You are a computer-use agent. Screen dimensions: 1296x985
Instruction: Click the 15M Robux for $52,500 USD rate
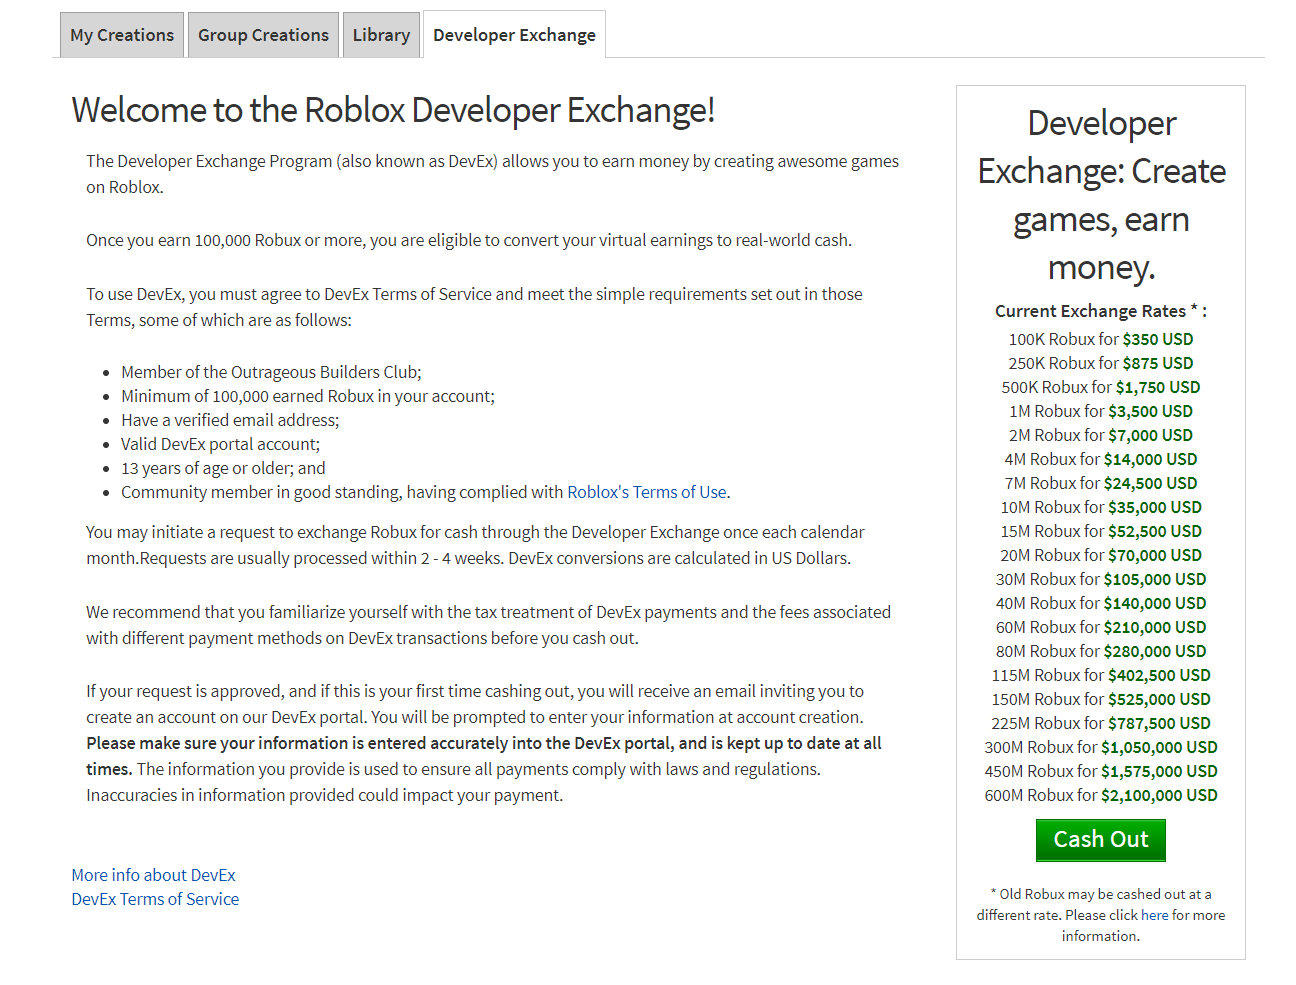tap(1100, 531)
